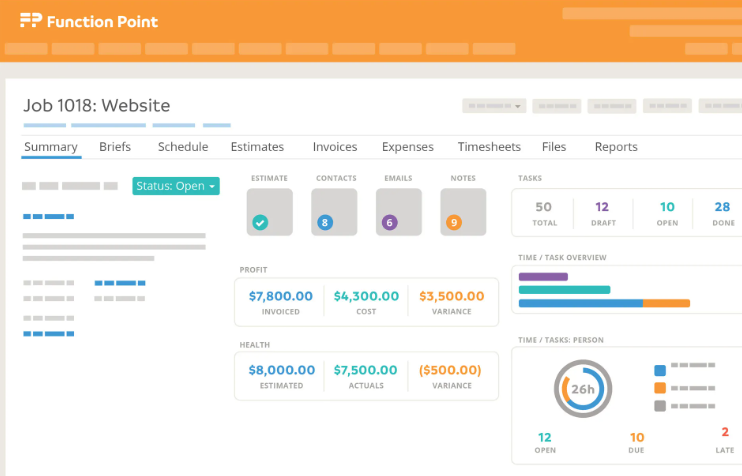Click the $8,000.00 Estimated value
This screenshot has width=742, height=476.
(282, 370)
